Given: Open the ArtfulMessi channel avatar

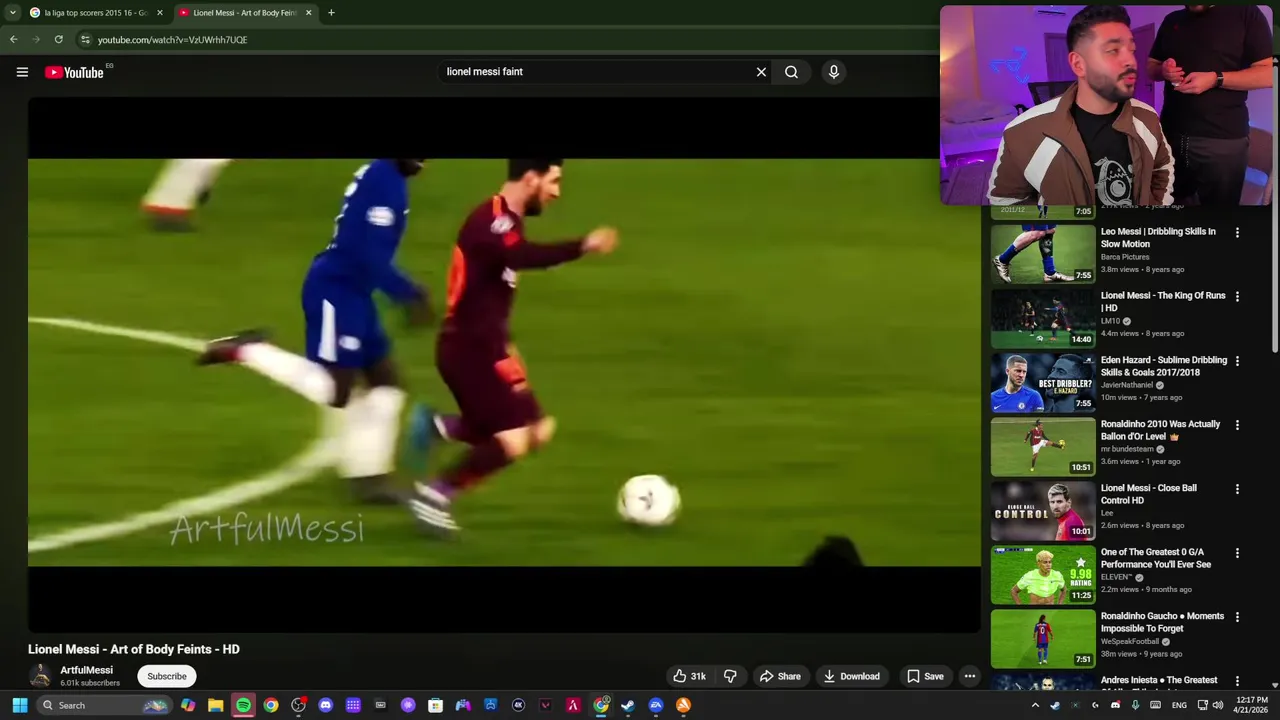Looking at the screenshot, I should point(41,676).
